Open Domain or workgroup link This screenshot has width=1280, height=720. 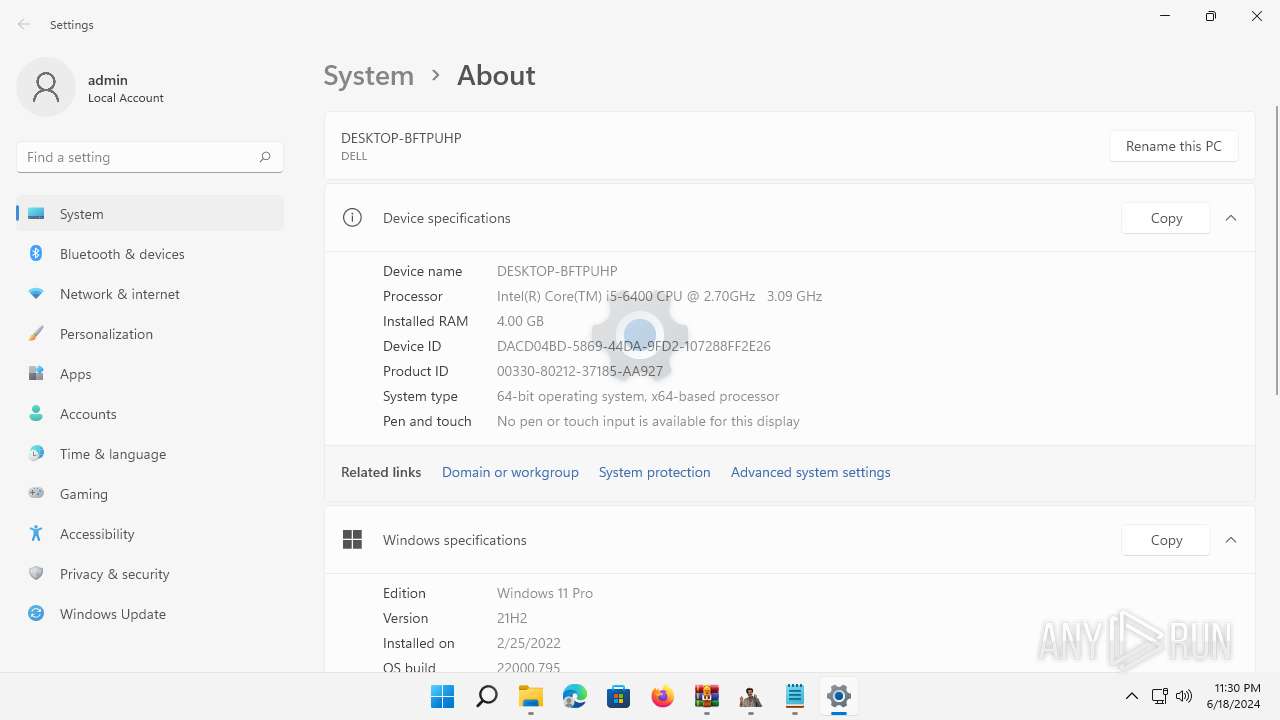tap(510, 472)
